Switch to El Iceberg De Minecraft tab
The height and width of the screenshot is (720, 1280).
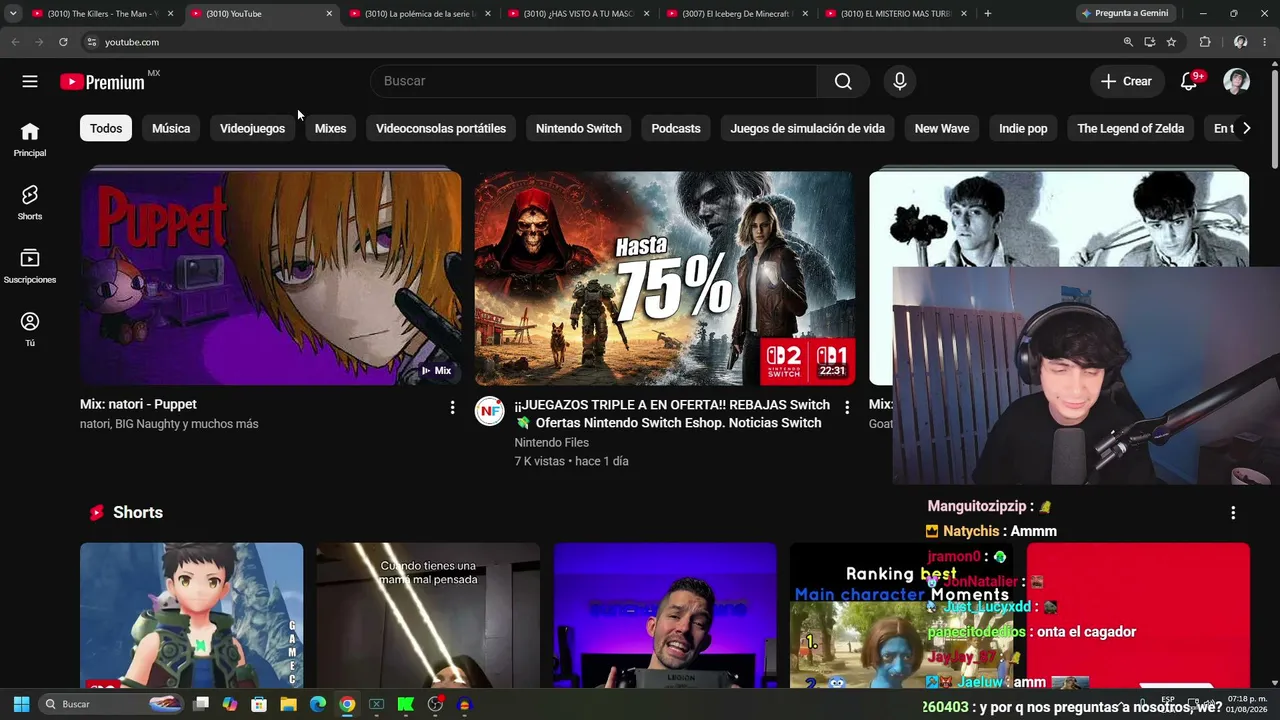[738, 14]
